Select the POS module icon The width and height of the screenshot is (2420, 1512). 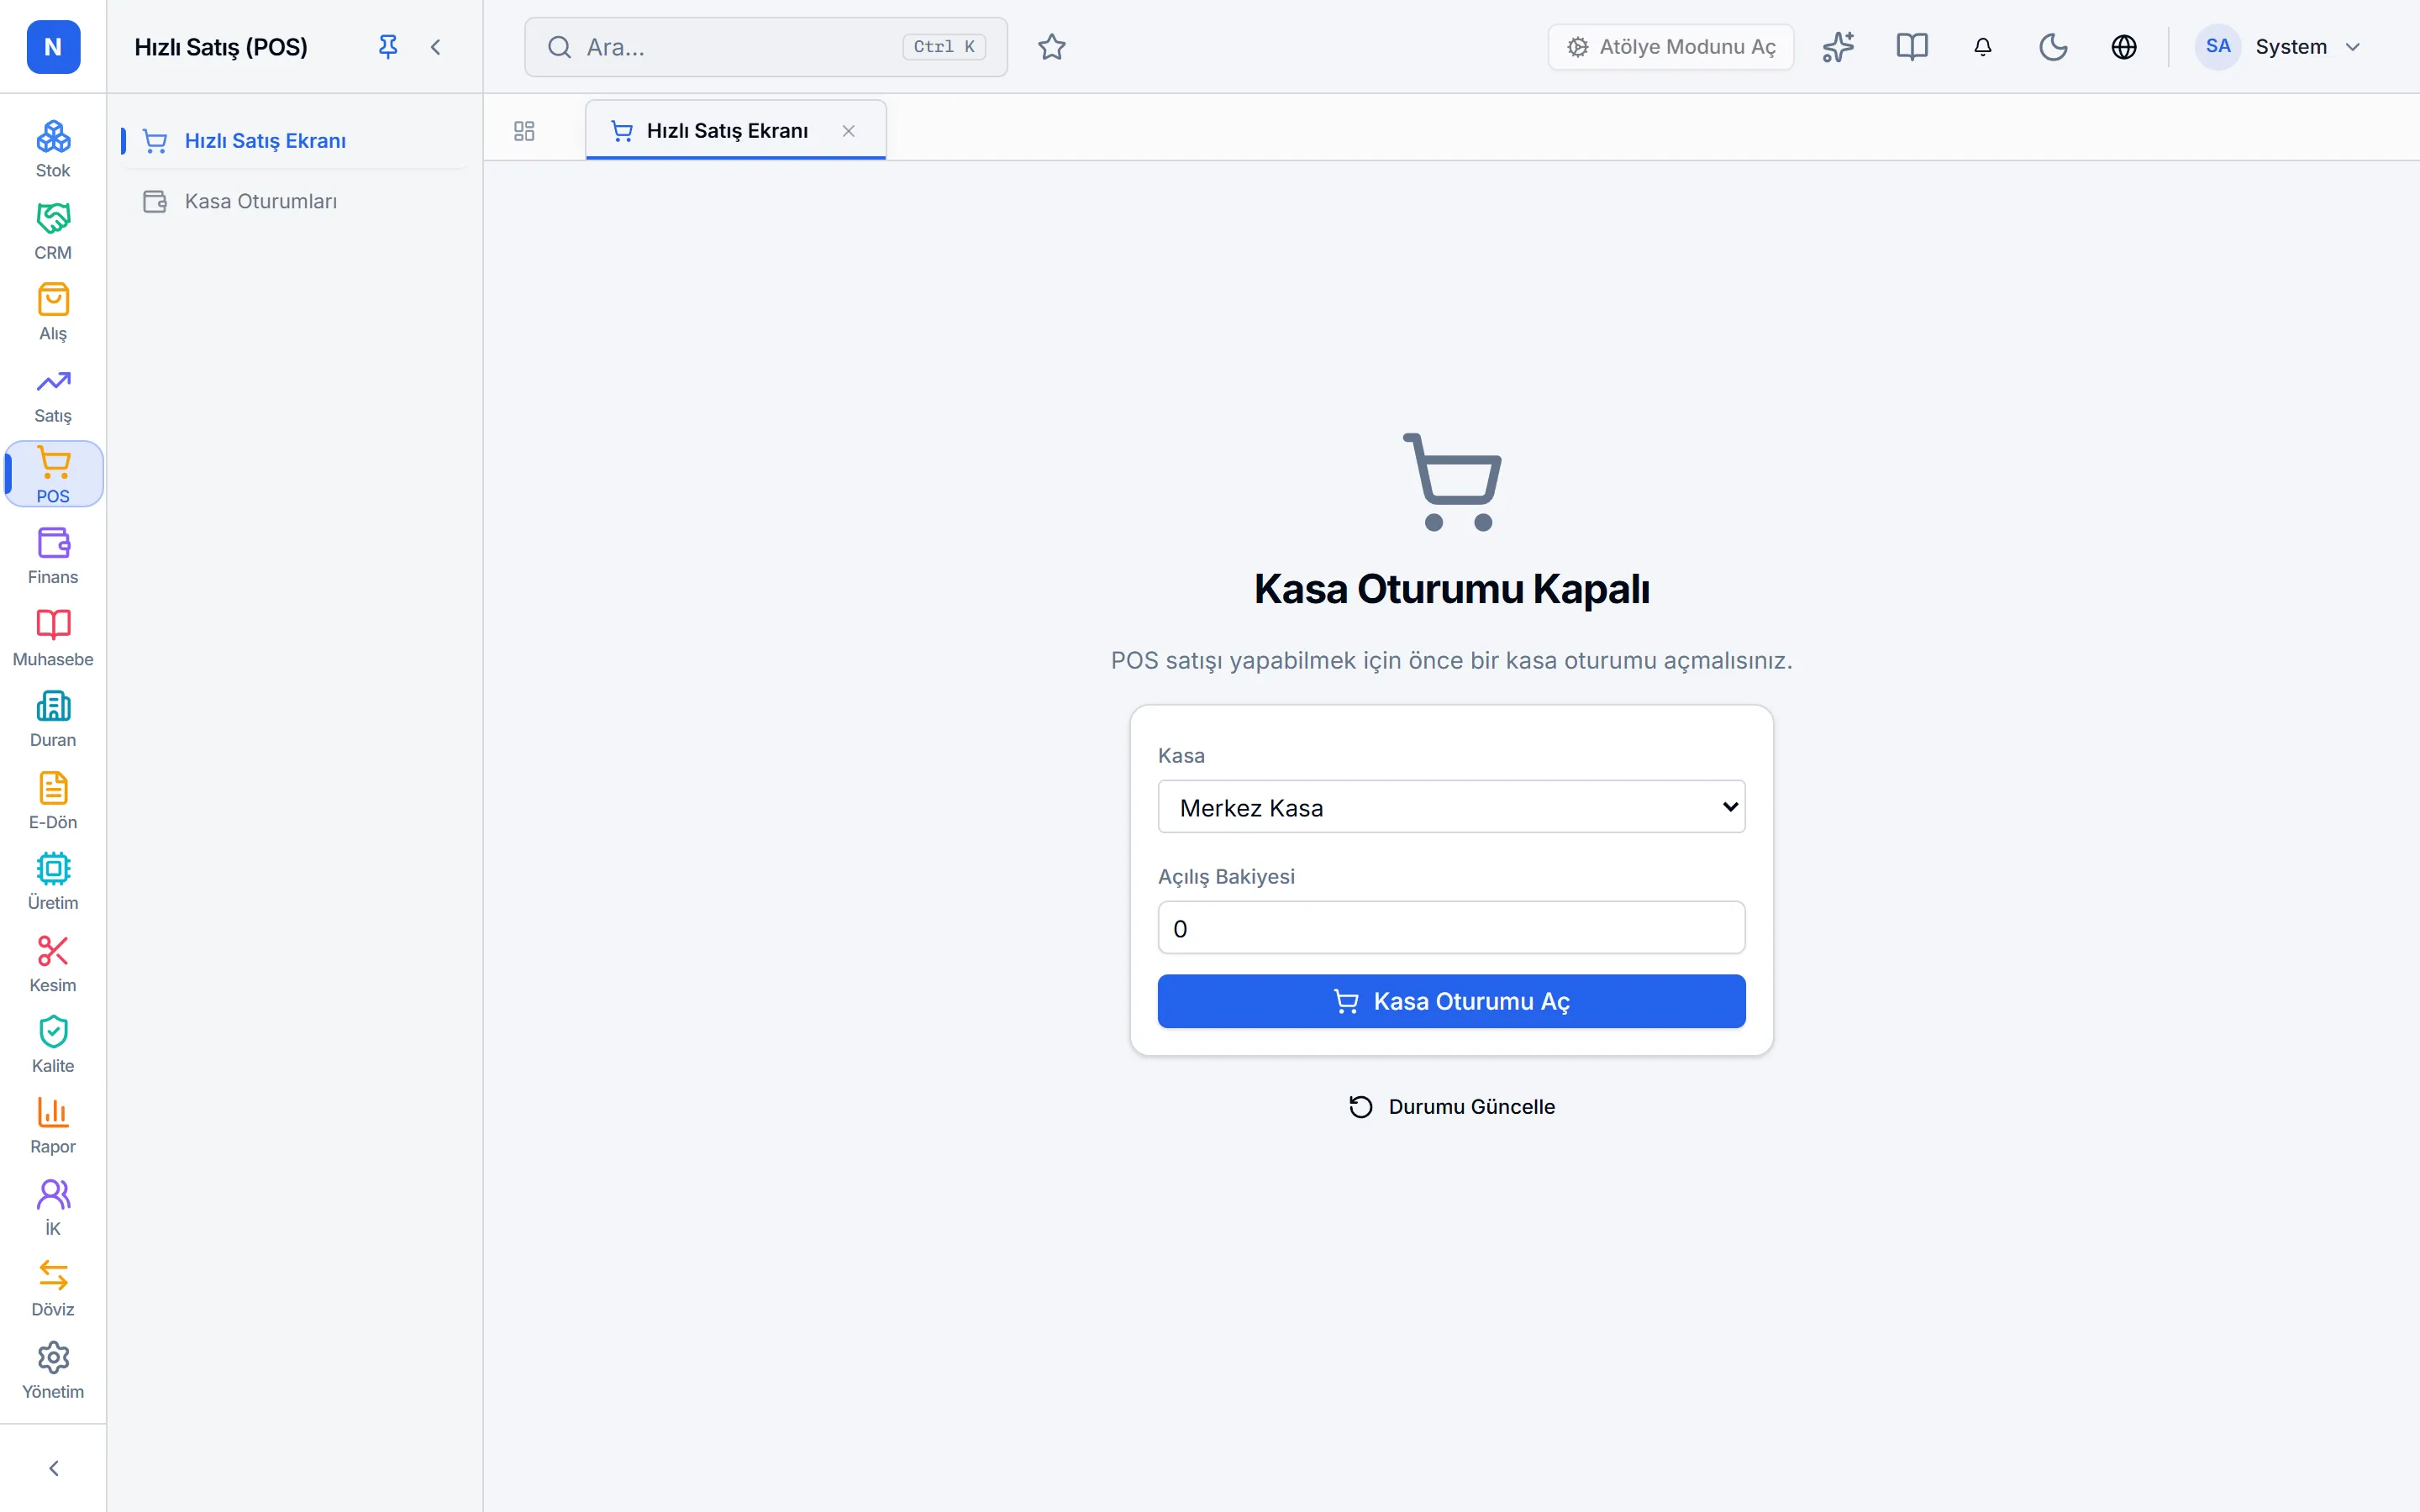tap(53, 474)
